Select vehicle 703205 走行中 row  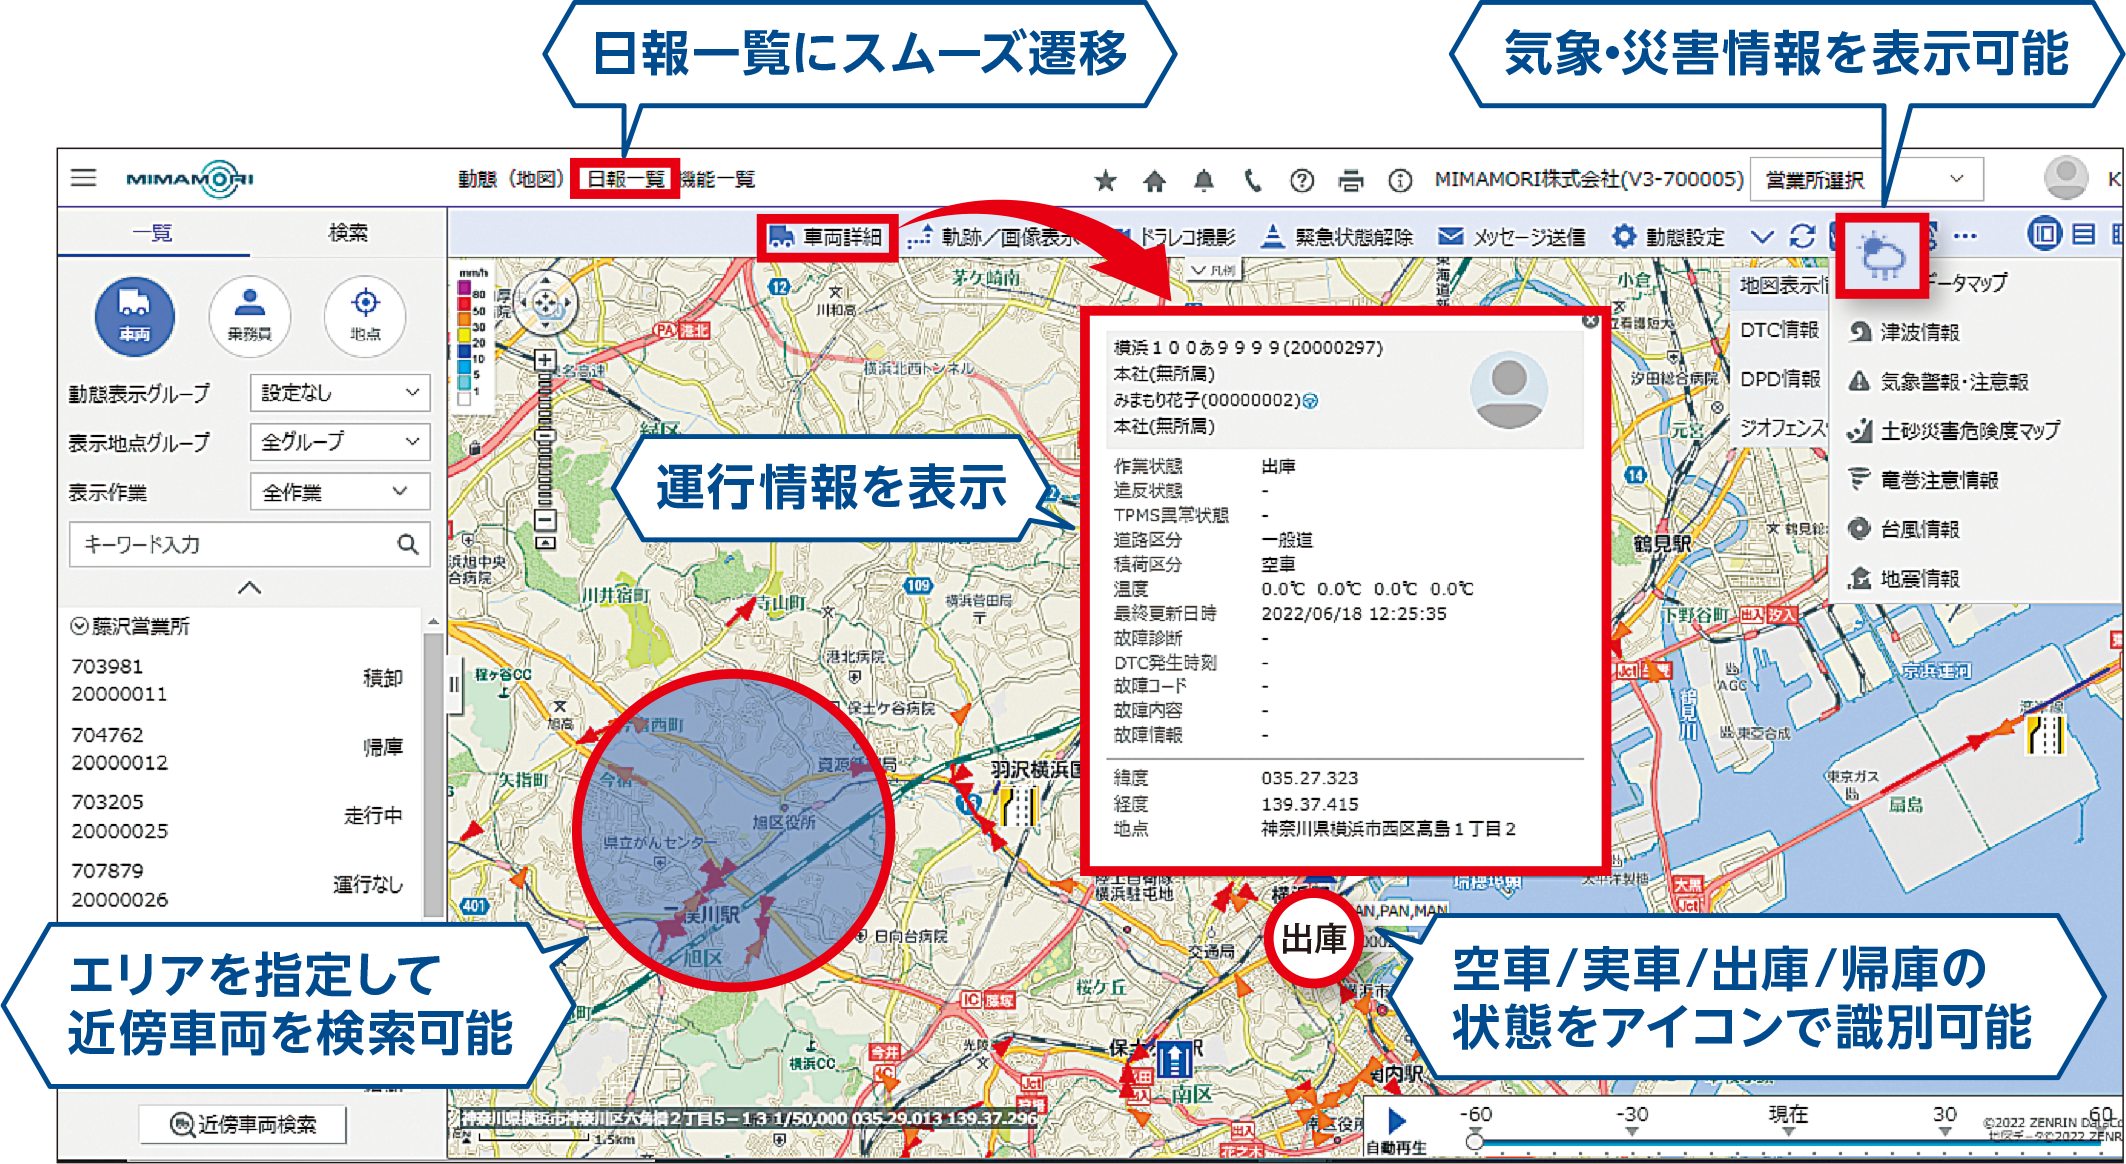238,816
